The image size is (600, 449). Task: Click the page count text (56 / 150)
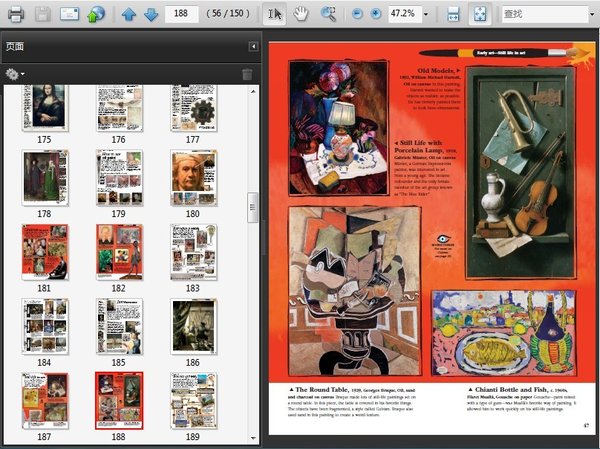click(228, 14)
